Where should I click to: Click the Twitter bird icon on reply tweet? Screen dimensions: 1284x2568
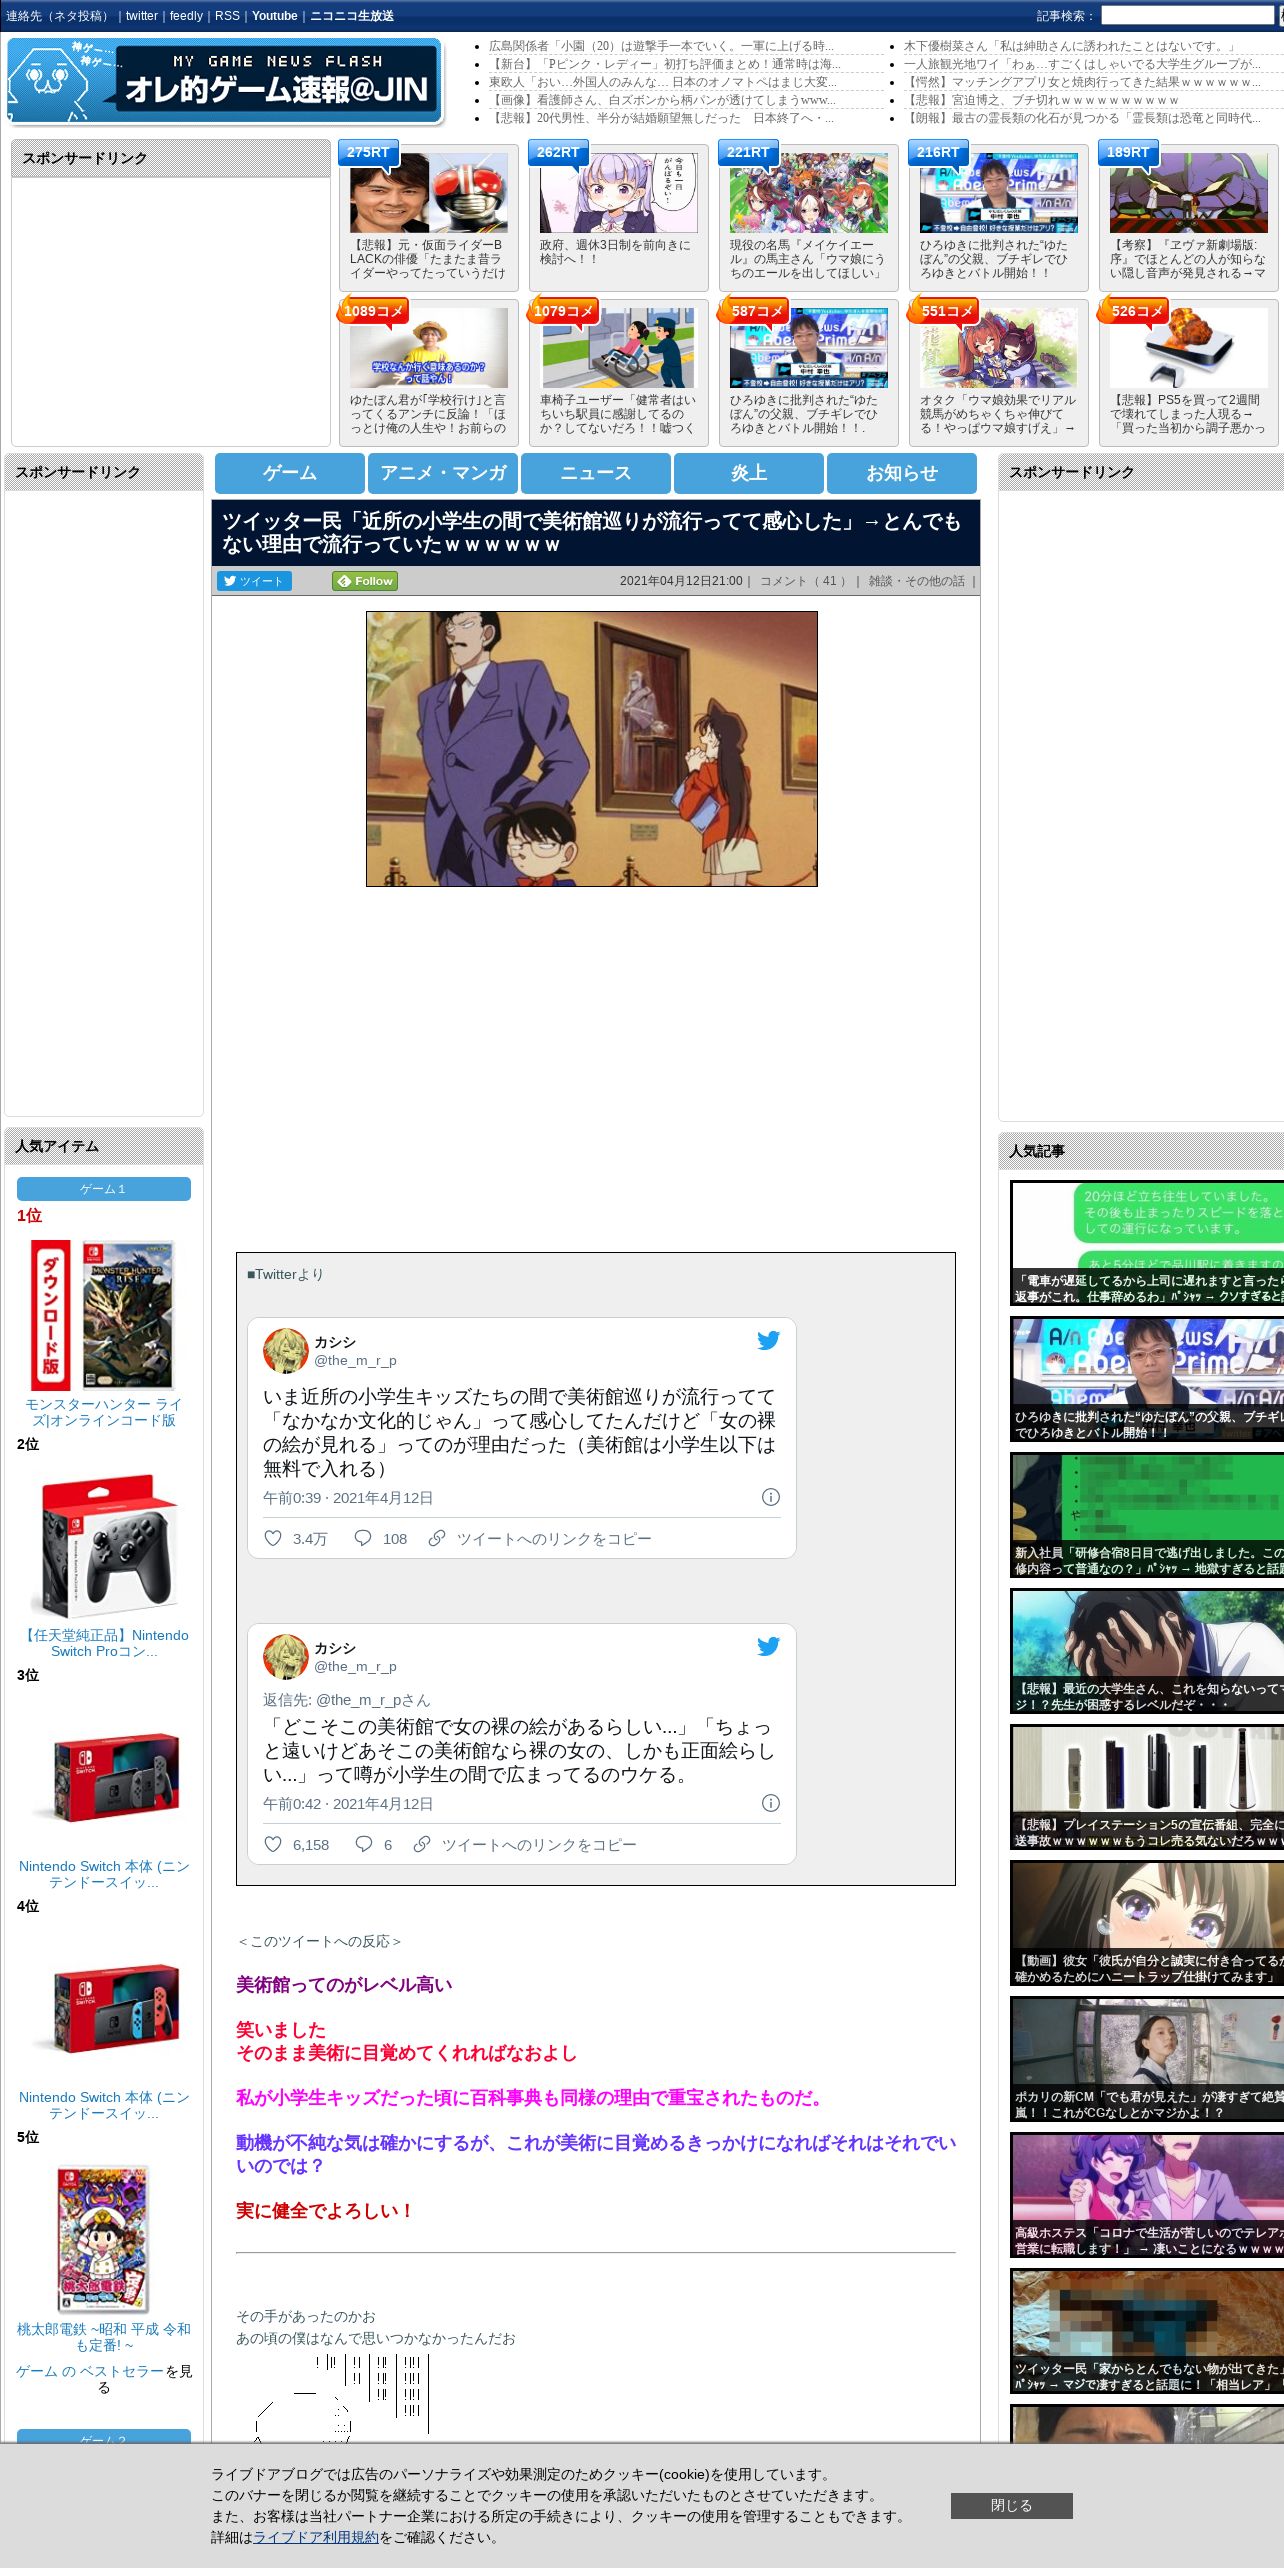pos(768,1646)
